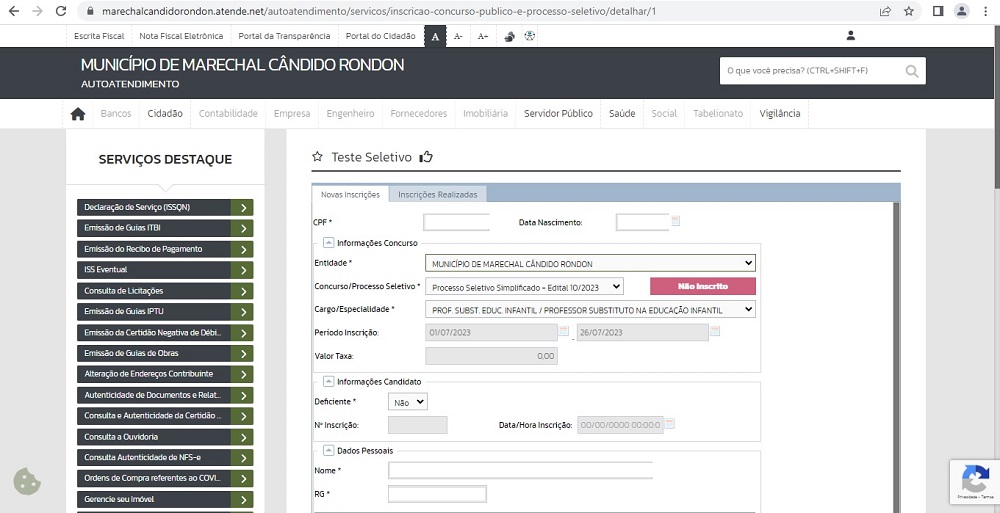Click the home icon in navigation bar
Image resolution: width=1000 pixels, height=513 pixels.
coord(78,114)
